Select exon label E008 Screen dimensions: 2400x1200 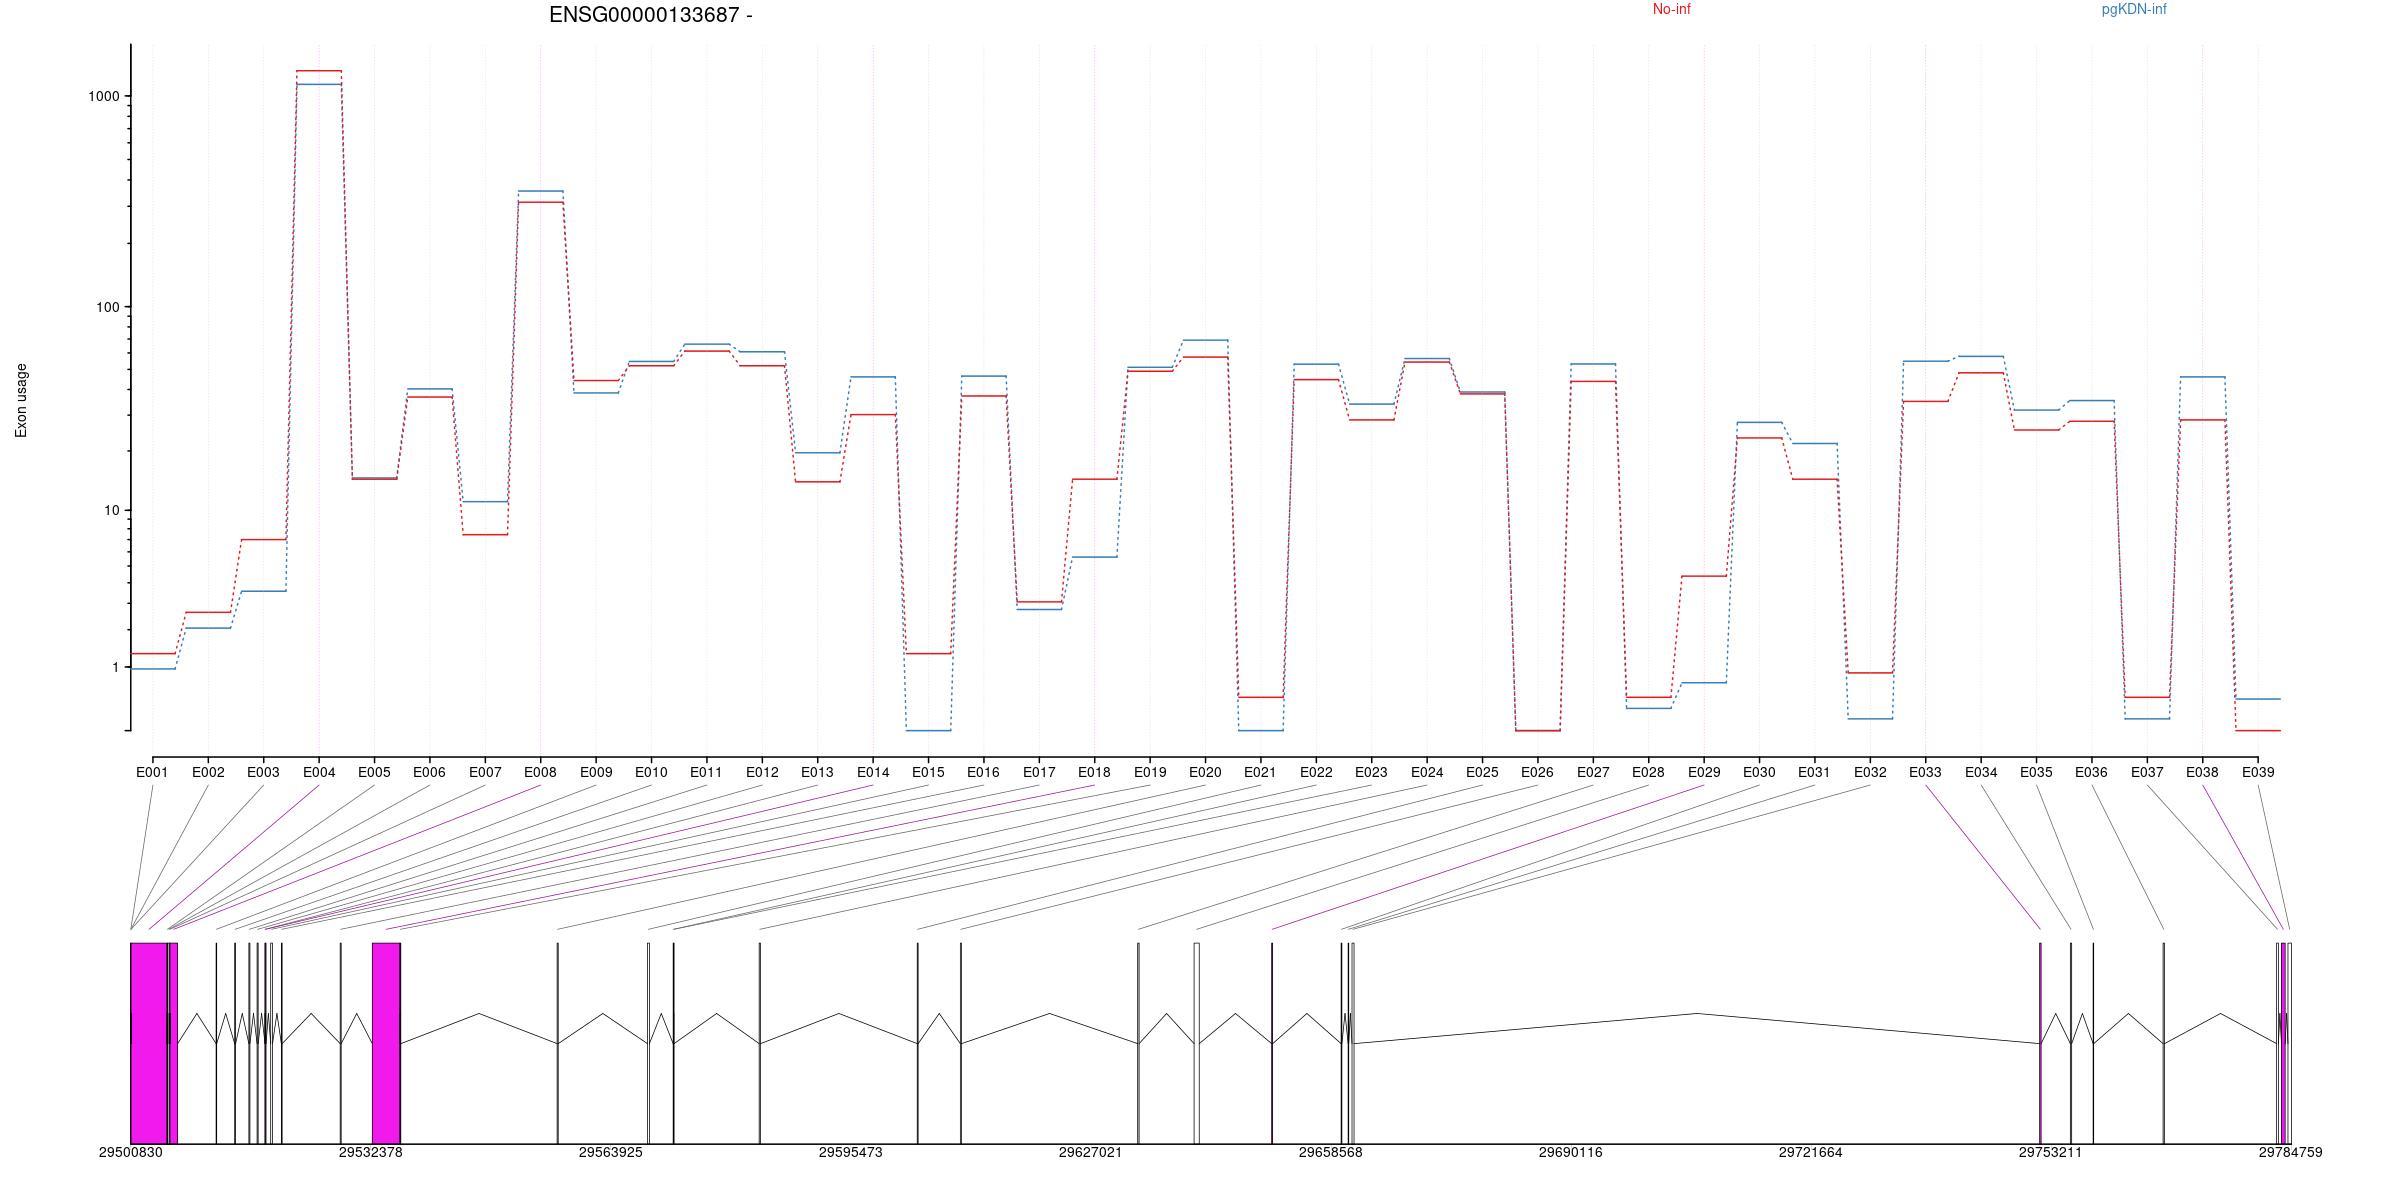(x=540, y=772)
